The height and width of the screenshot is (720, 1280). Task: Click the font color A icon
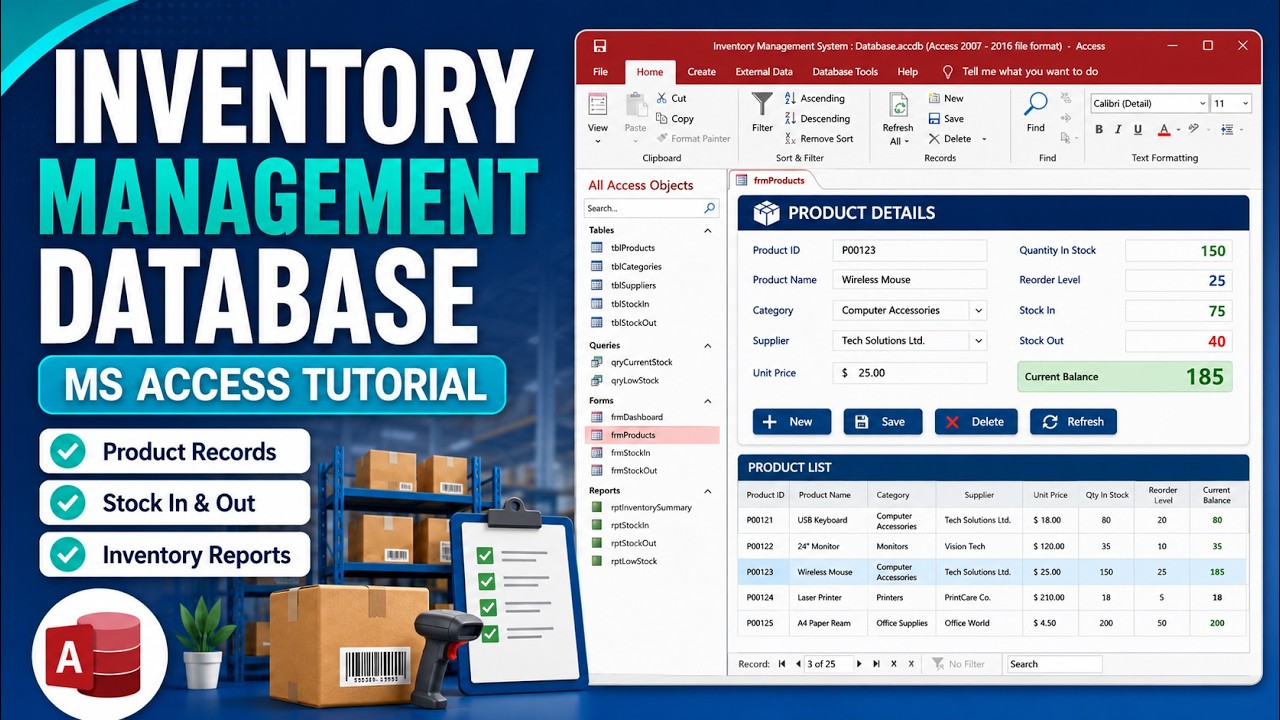click(x=1164, y=129)
